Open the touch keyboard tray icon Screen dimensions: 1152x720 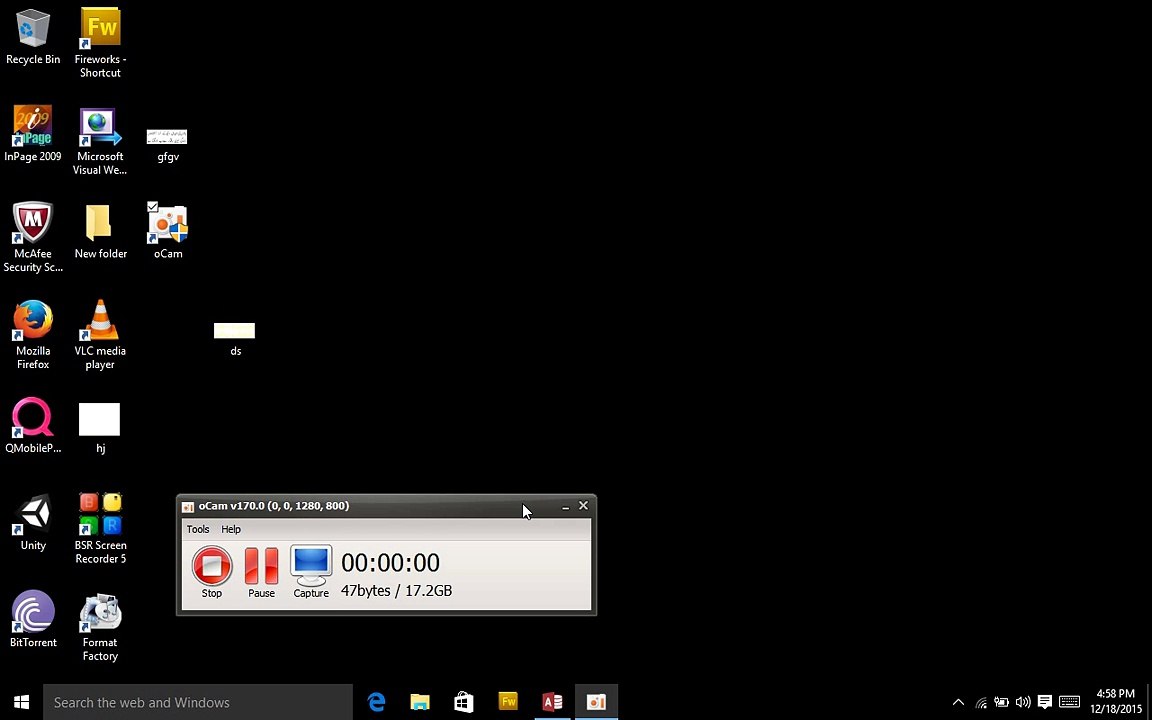[x=1070, y=702]
